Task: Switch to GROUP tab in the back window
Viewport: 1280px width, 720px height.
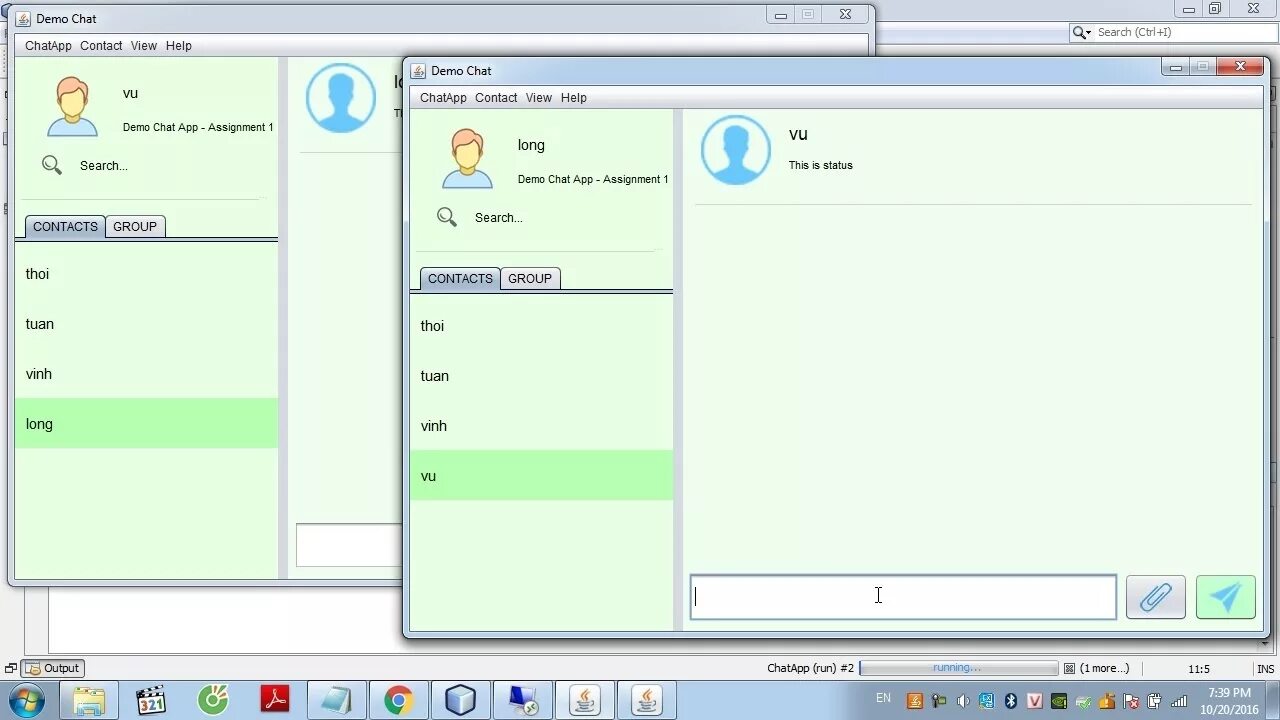Action: pyautogui.click(x=135, y=227)
